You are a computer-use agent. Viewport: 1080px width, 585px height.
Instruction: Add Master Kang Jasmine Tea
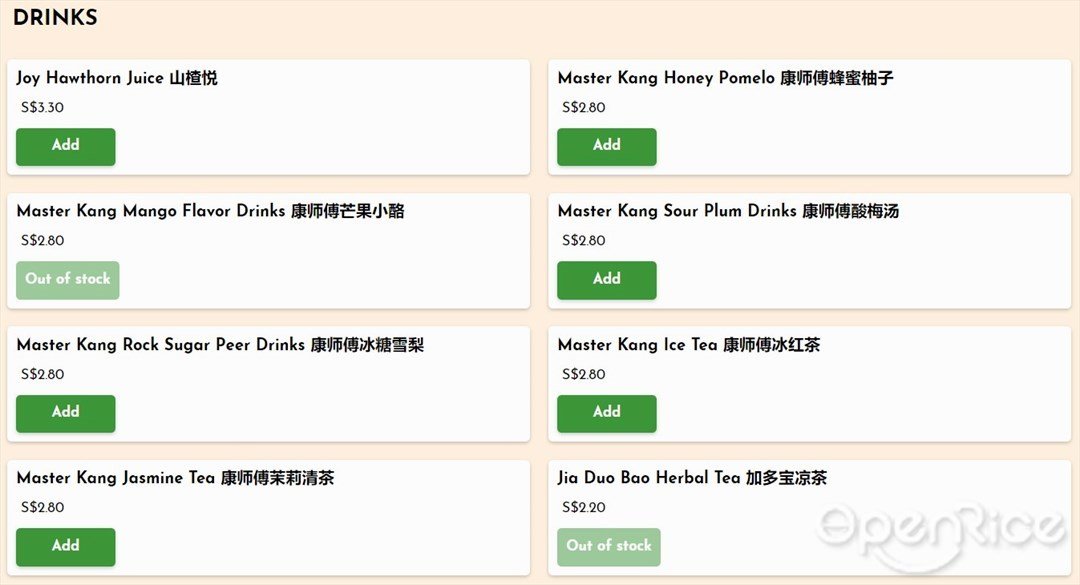(x=65, y=546)
